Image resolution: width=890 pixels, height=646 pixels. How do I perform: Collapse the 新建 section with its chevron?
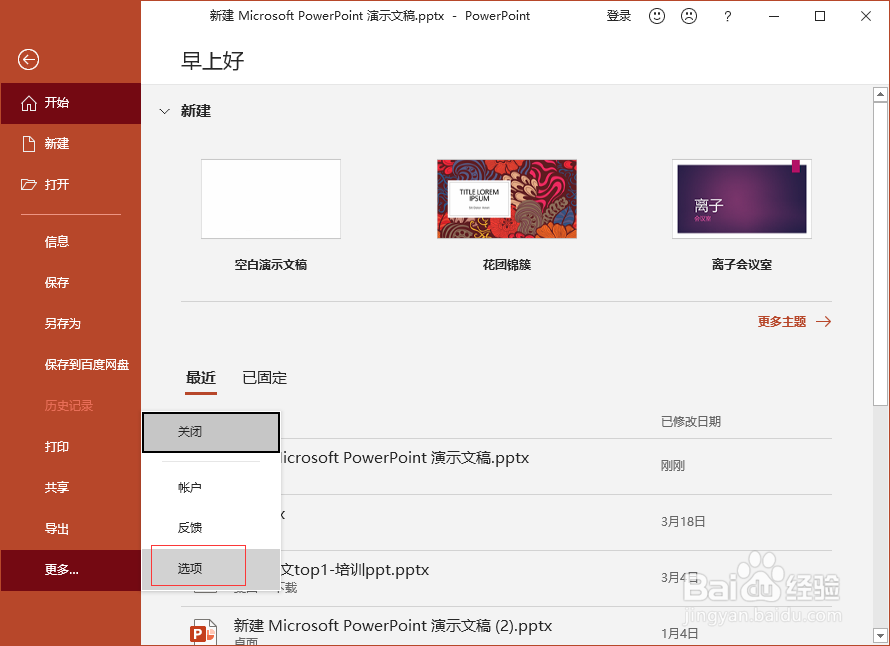(164, 111)
